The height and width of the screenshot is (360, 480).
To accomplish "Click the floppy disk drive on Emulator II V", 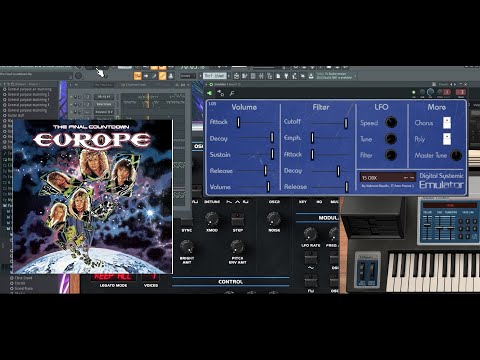I will click(373, 226).
